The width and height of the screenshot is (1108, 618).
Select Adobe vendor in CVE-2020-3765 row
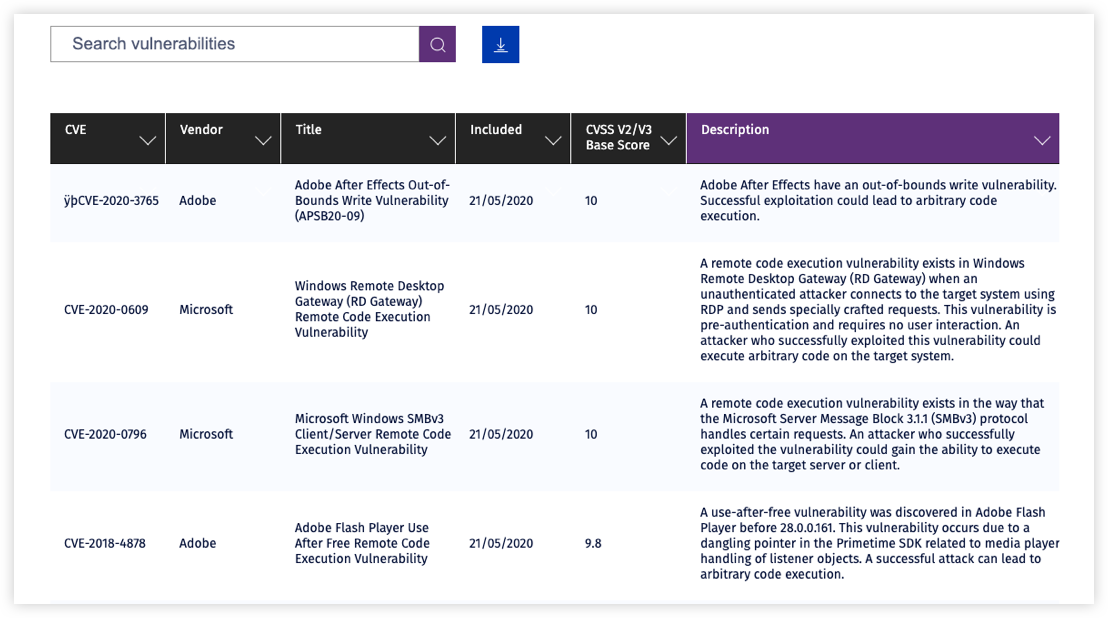198,201
